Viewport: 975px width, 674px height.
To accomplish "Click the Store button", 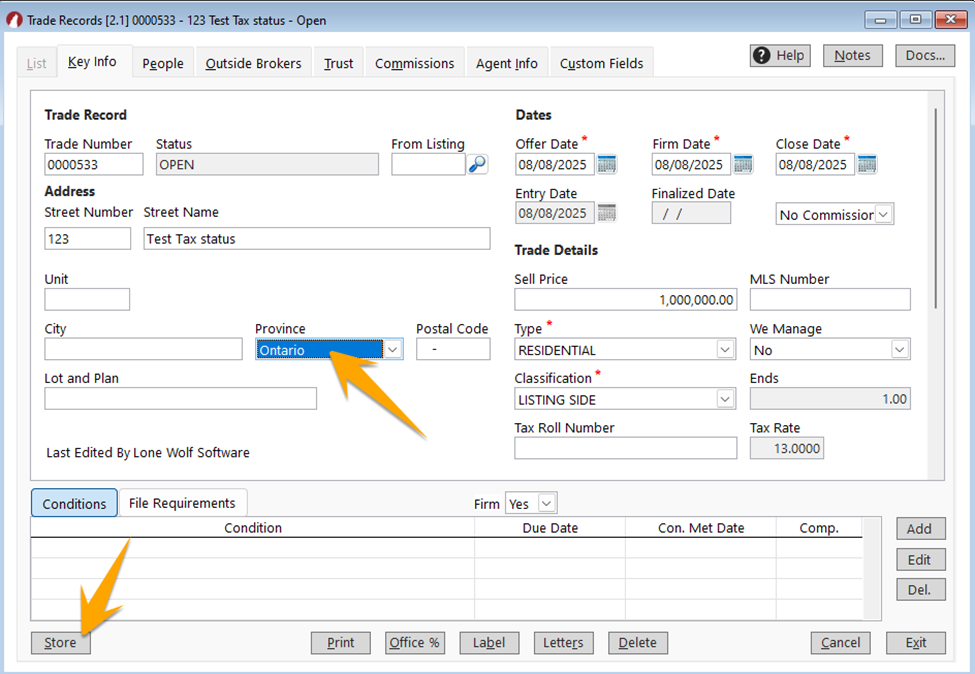I will (x=60, y=643).
